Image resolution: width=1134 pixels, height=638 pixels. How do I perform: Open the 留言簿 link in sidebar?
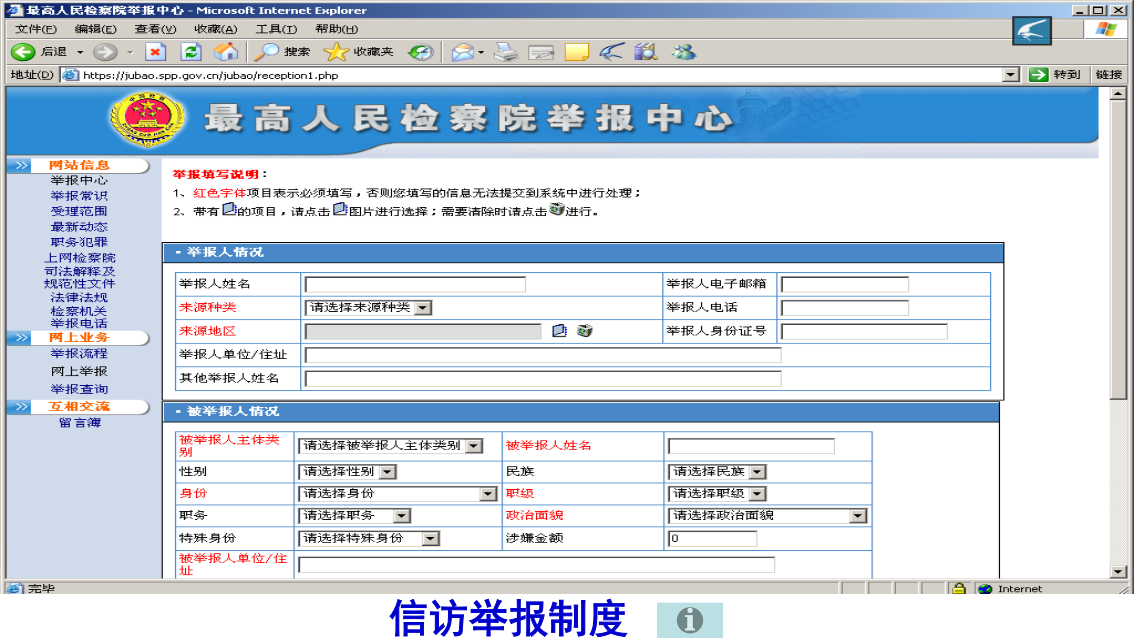pos(79,423)
